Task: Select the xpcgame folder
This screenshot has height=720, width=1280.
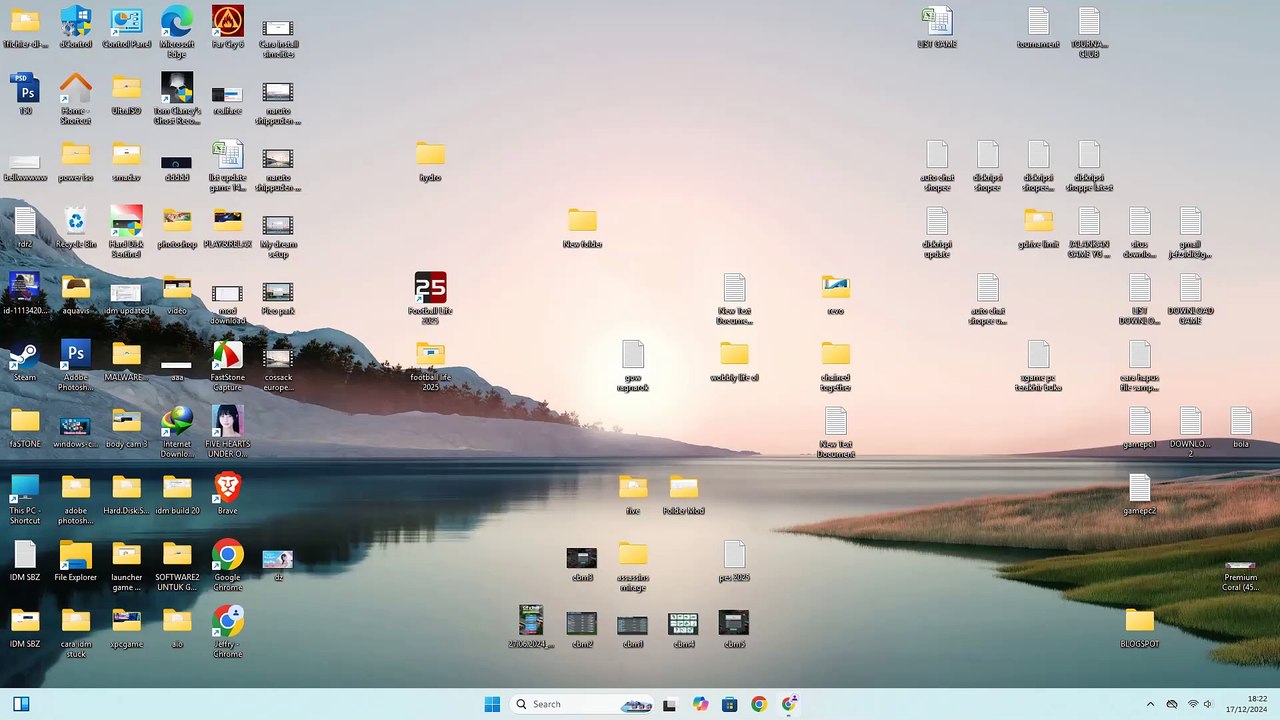Action: tap(127, 628)
